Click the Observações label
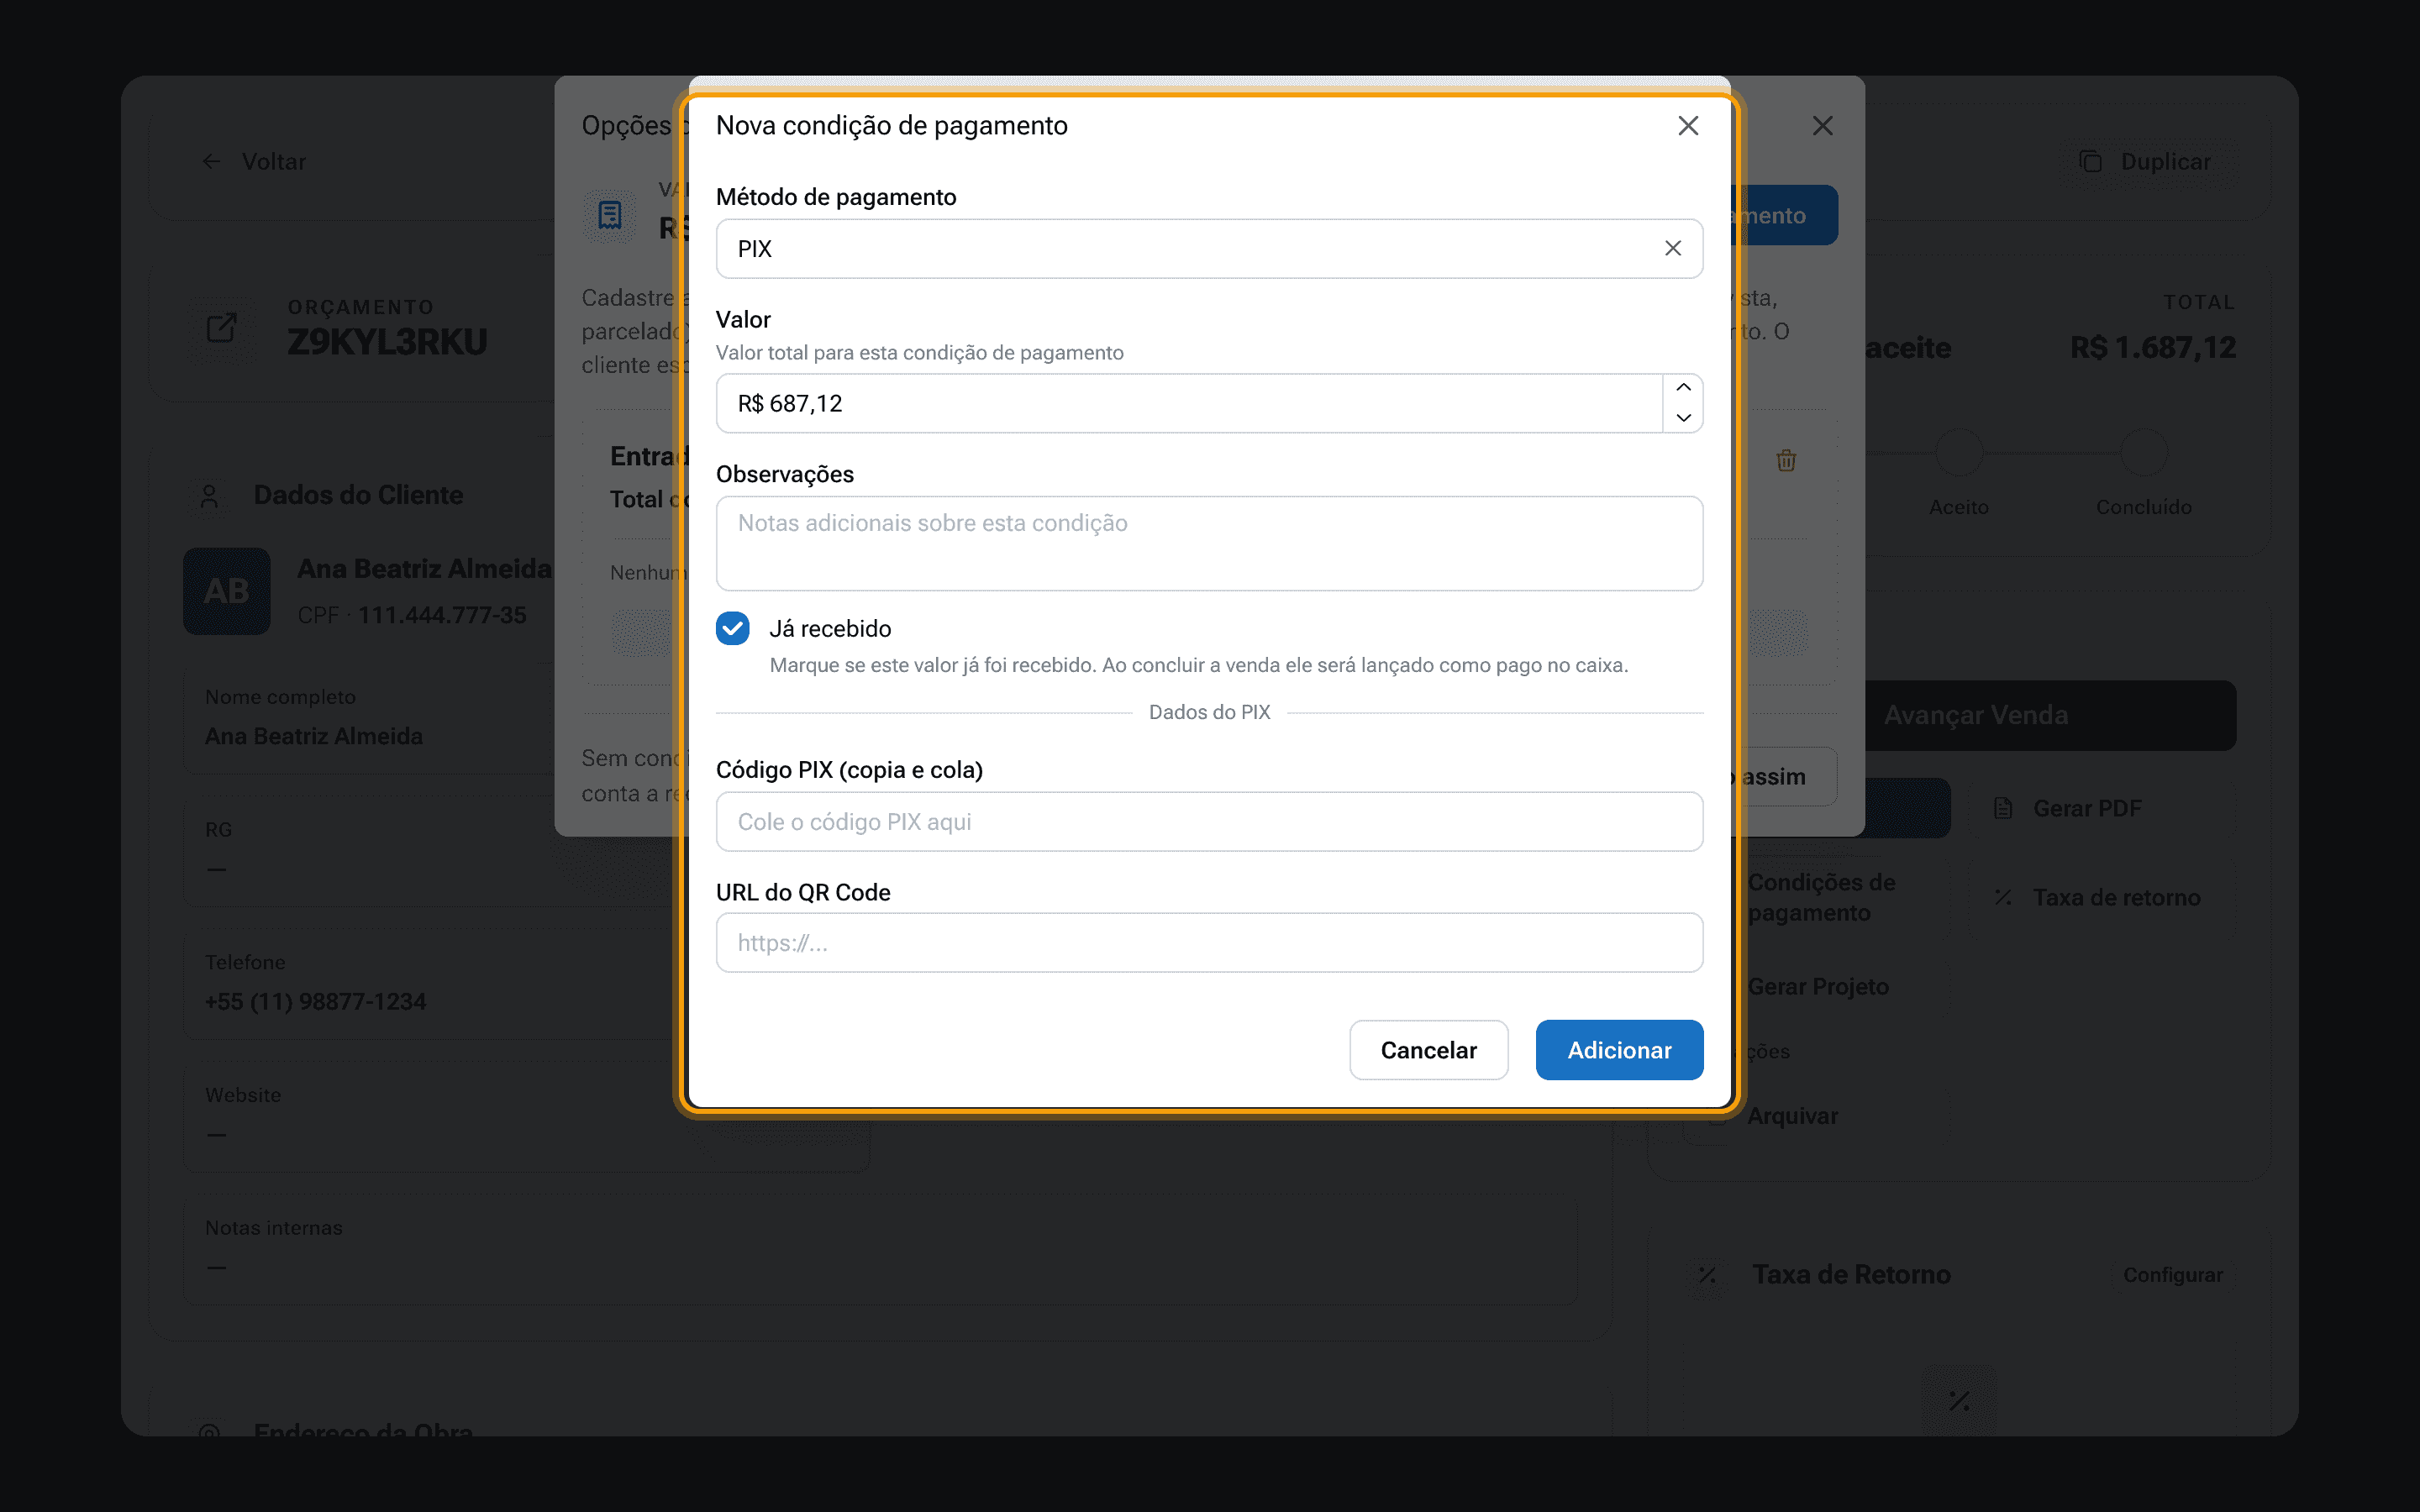This screenshot has height=1512, width=2420. pyautogui.click(x=785, y=474)
